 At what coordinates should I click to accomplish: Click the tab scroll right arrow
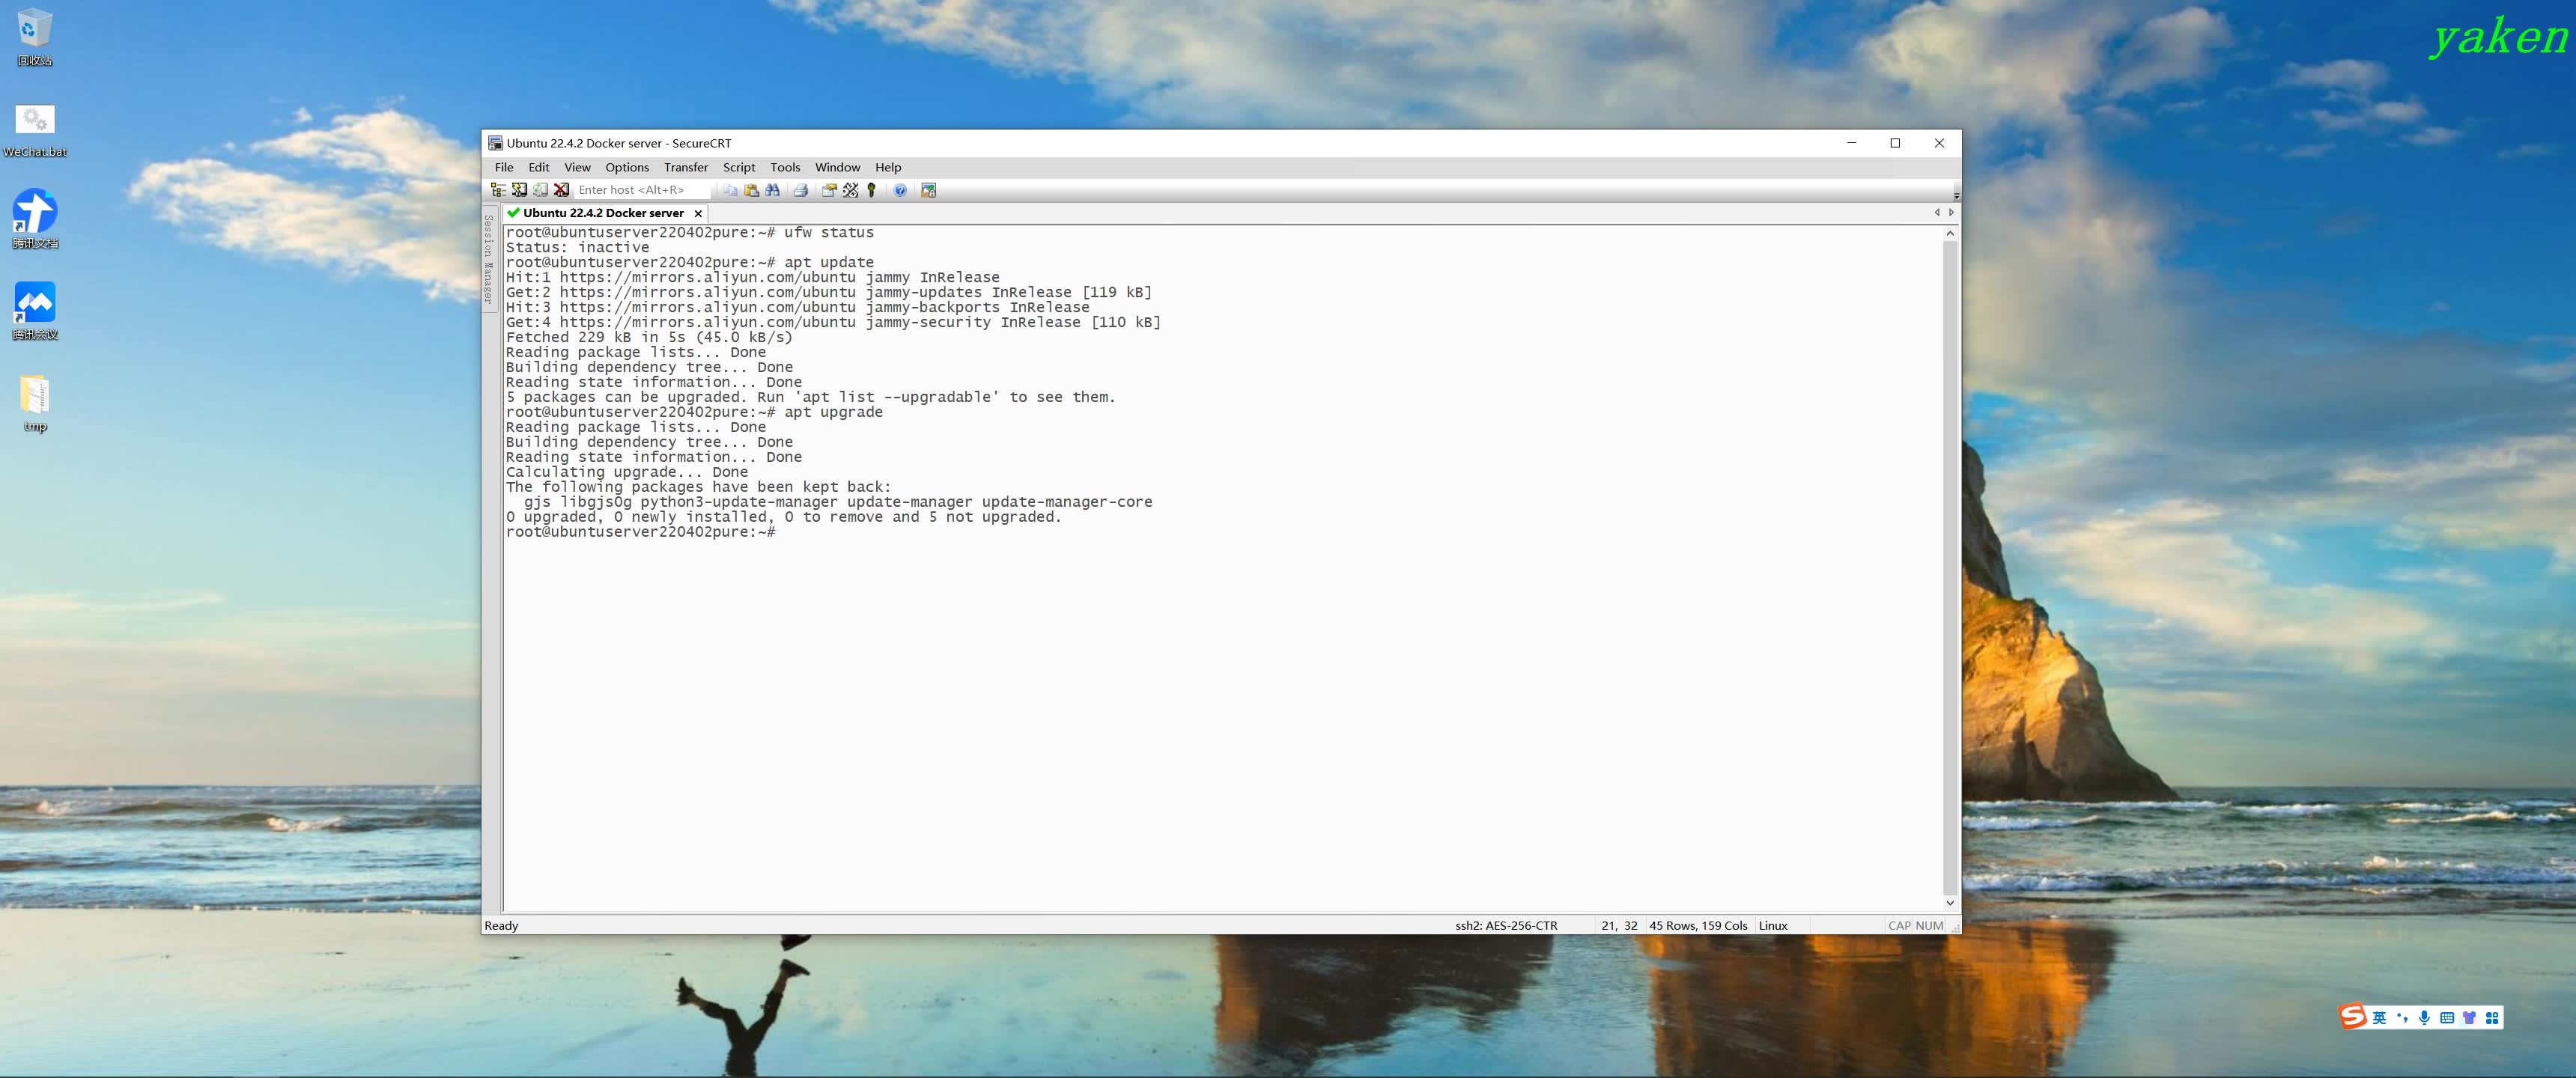coord(1951,212)
